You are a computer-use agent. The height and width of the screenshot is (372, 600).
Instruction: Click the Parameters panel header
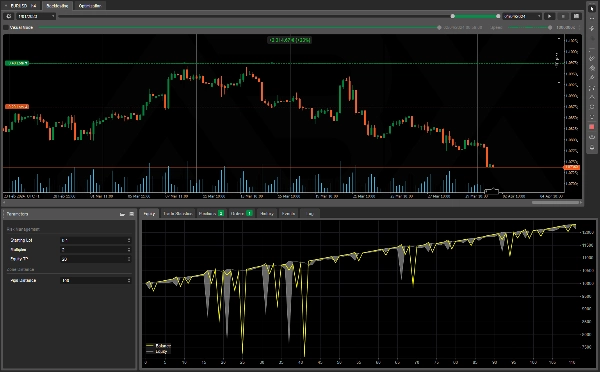pyautogui.click(x=69, y=214)
